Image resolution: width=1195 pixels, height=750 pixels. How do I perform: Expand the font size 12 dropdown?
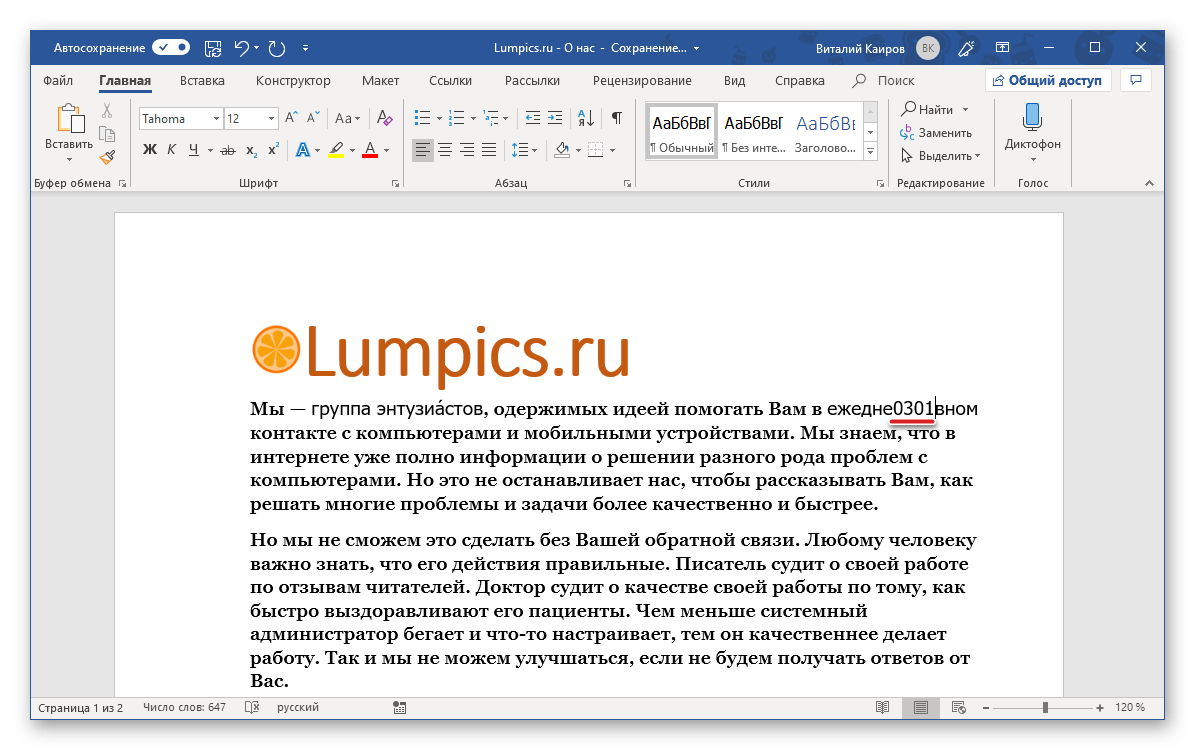coord(271,119)
